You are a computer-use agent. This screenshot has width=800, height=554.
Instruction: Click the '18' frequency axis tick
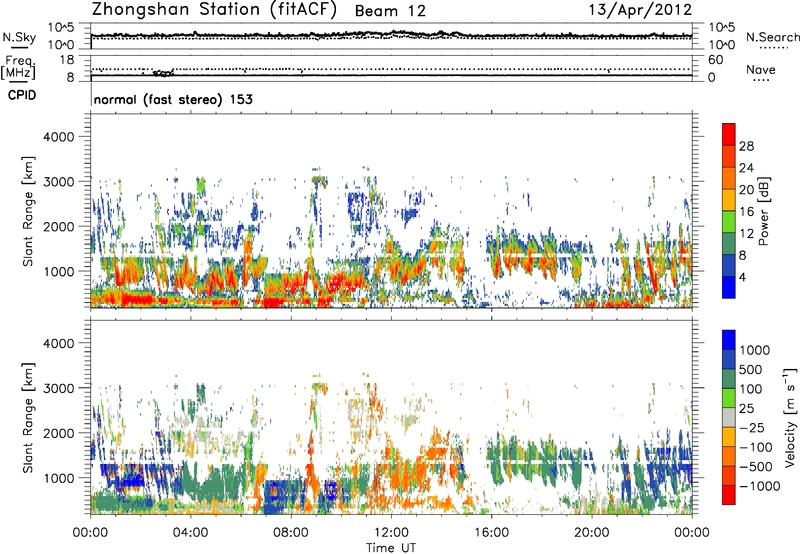[x=67, y=60]
